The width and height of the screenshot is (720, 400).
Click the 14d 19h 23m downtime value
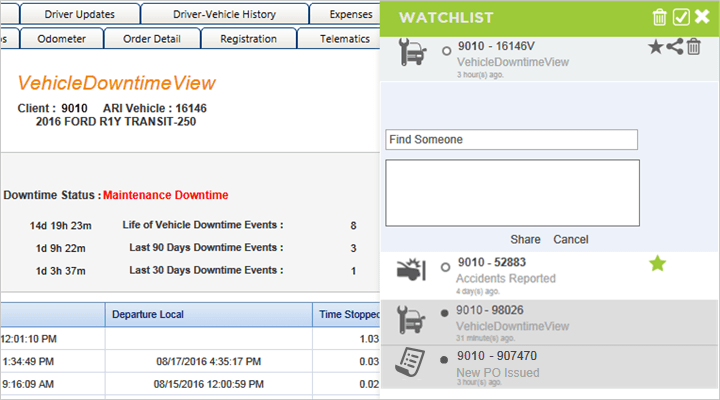pyautogui.click(x=61, y=225)
